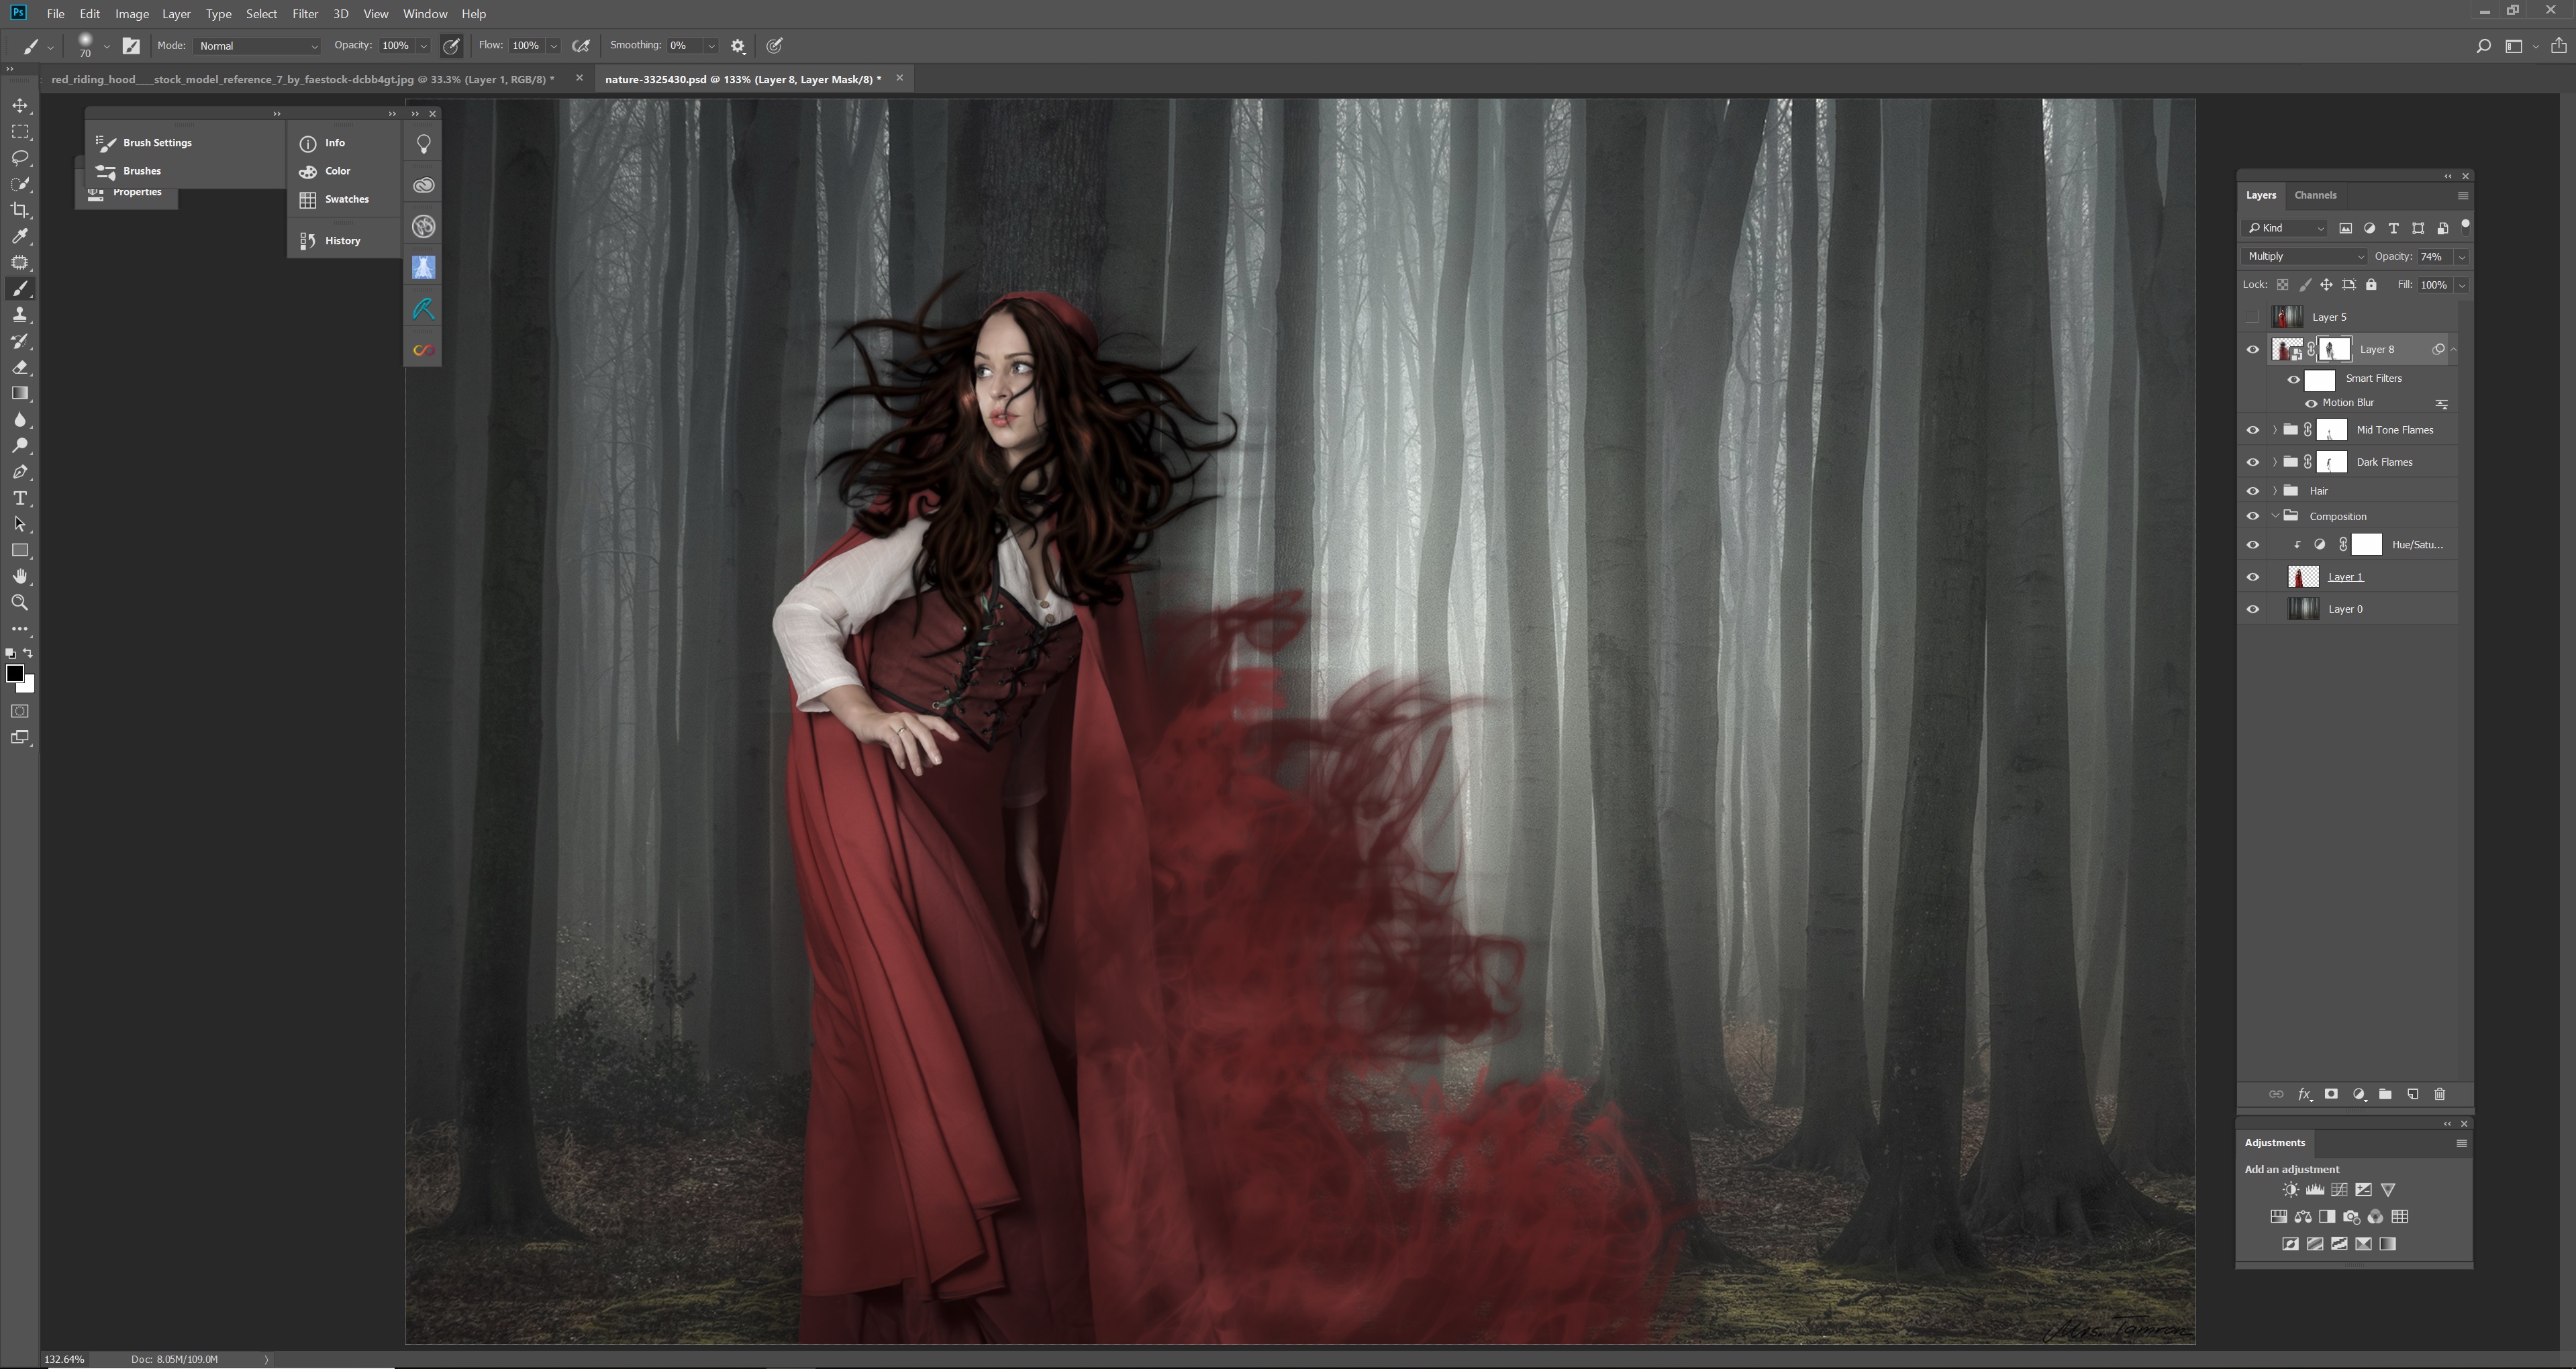Select the Lasso tool

pyautogui.click(x=19, y=158)
